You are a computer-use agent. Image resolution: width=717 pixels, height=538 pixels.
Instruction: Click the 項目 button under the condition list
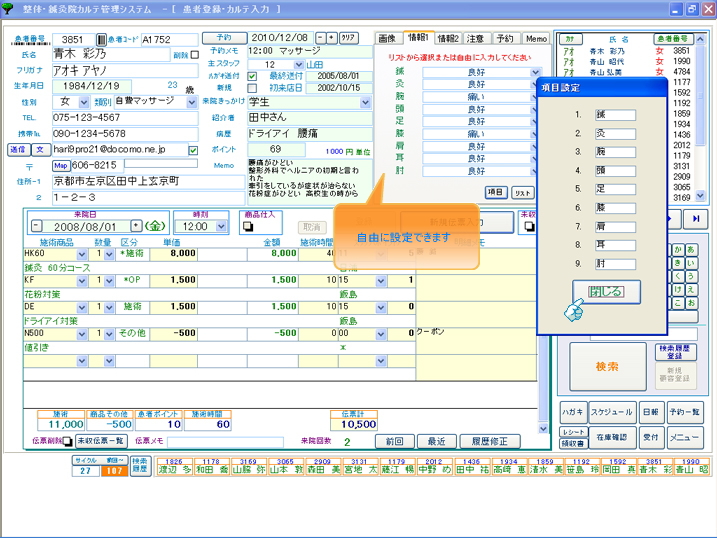pos(496,192)
